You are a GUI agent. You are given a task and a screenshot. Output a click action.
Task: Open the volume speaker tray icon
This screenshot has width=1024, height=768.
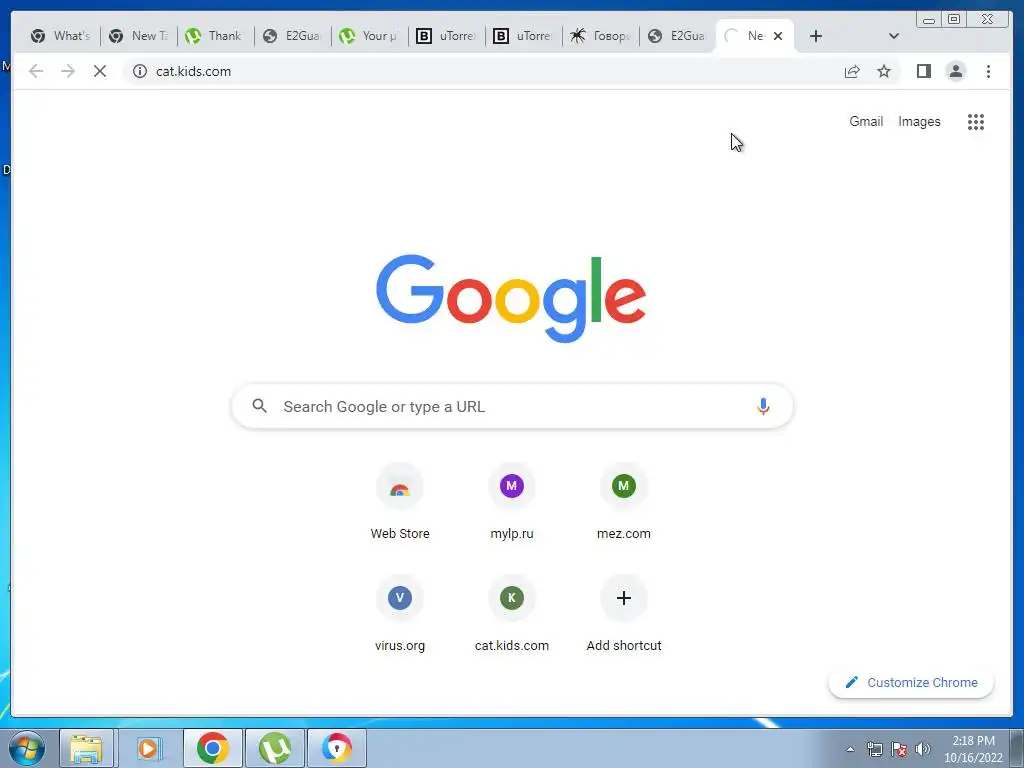[x=922, y=749]
